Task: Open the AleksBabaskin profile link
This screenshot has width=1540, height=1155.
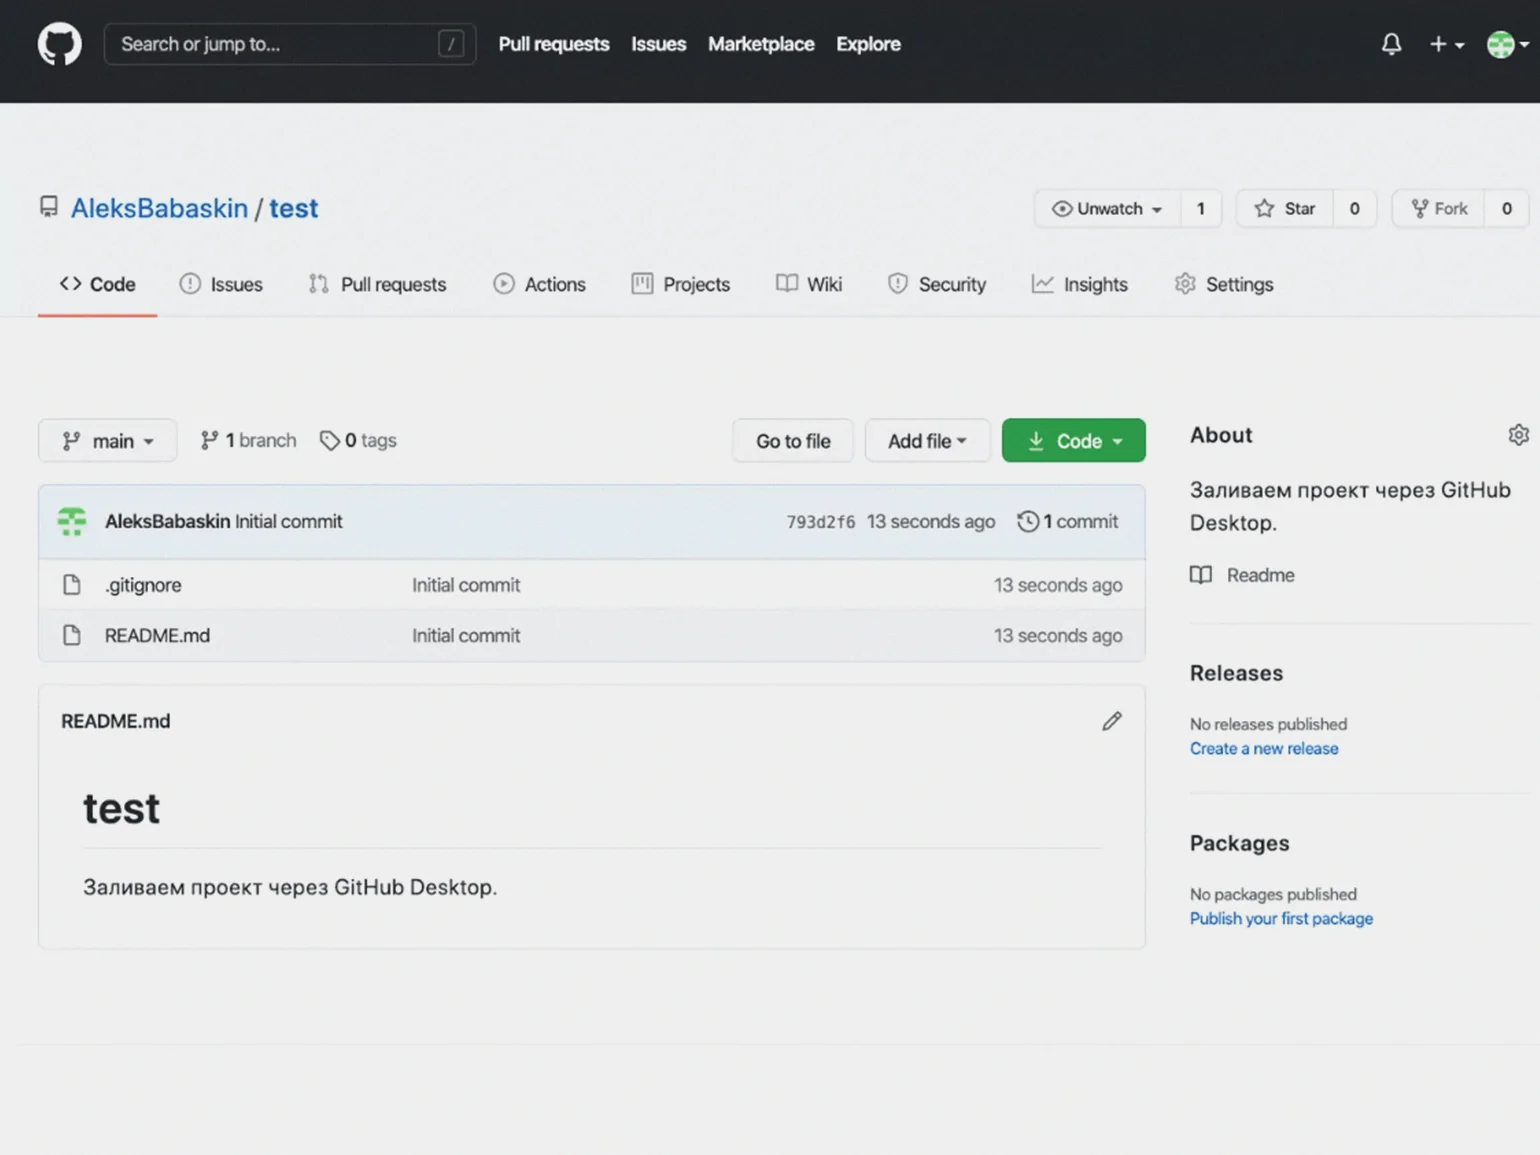Action: (159, 208)
